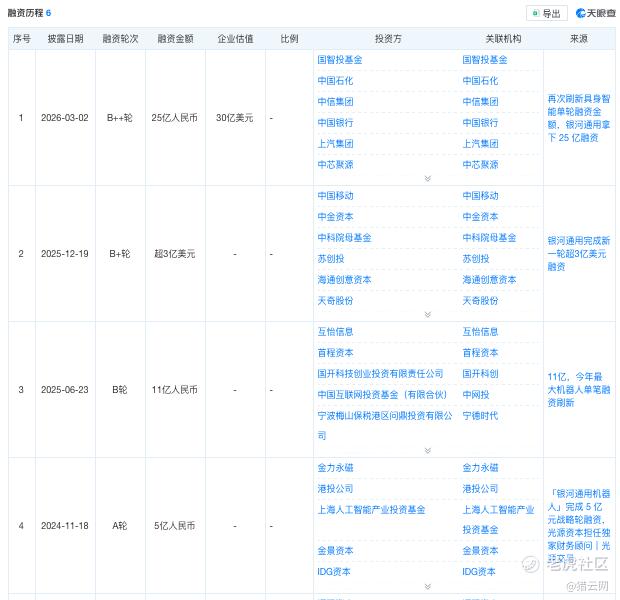Open source article 银河通用机器人完成5亿元战略轮融资
This screenshot has height=600, width=620.
click(579, 526)
